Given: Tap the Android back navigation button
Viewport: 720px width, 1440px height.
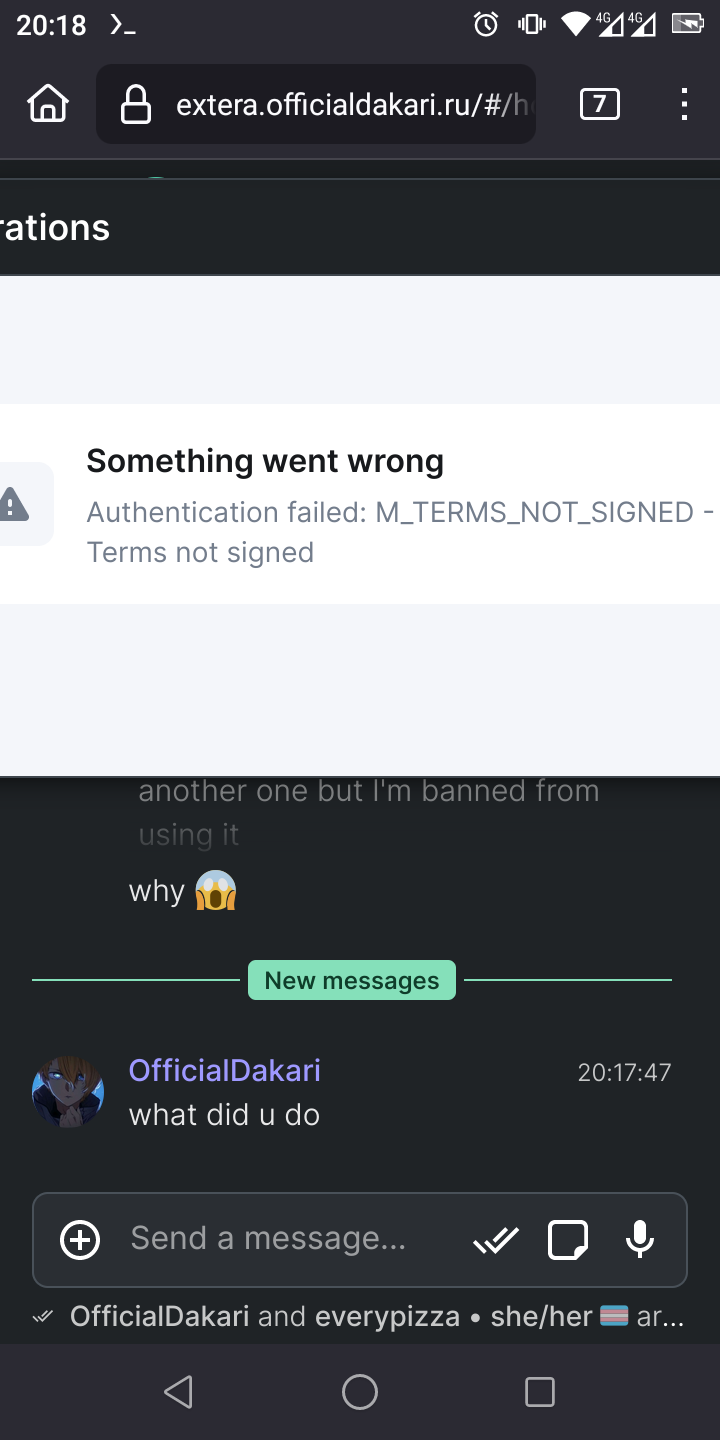Looking at the screenshot, I should [178, 1392].
